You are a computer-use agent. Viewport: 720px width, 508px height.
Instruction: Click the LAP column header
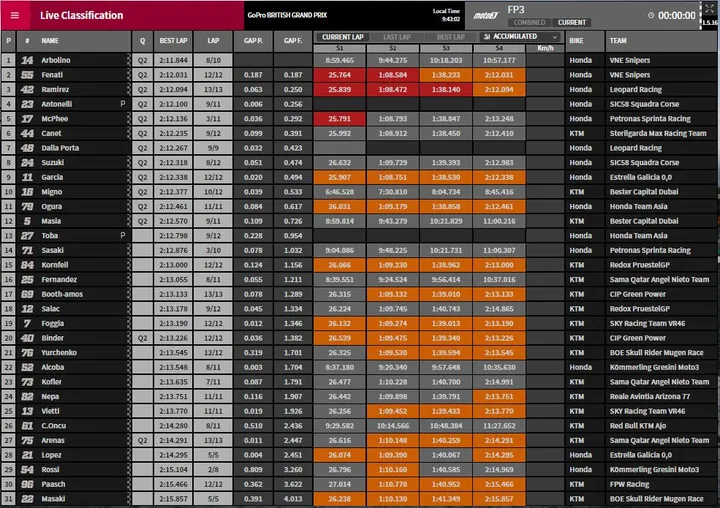click(213, 41)
